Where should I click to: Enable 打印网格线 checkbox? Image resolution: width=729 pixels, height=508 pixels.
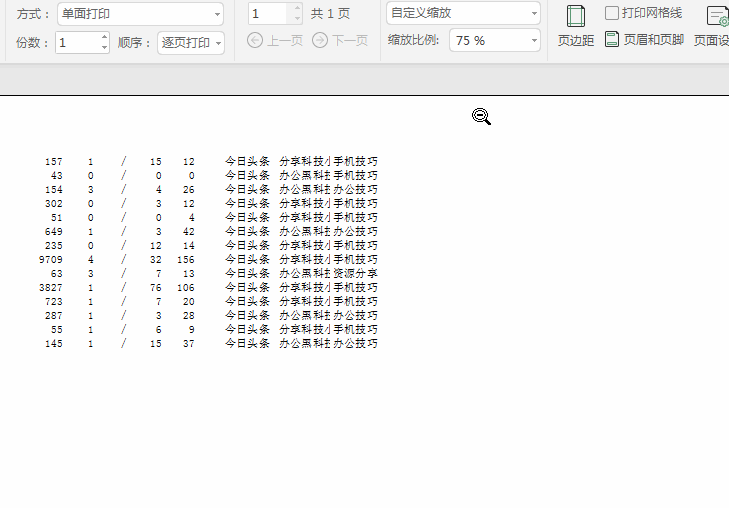click(612, 13)
